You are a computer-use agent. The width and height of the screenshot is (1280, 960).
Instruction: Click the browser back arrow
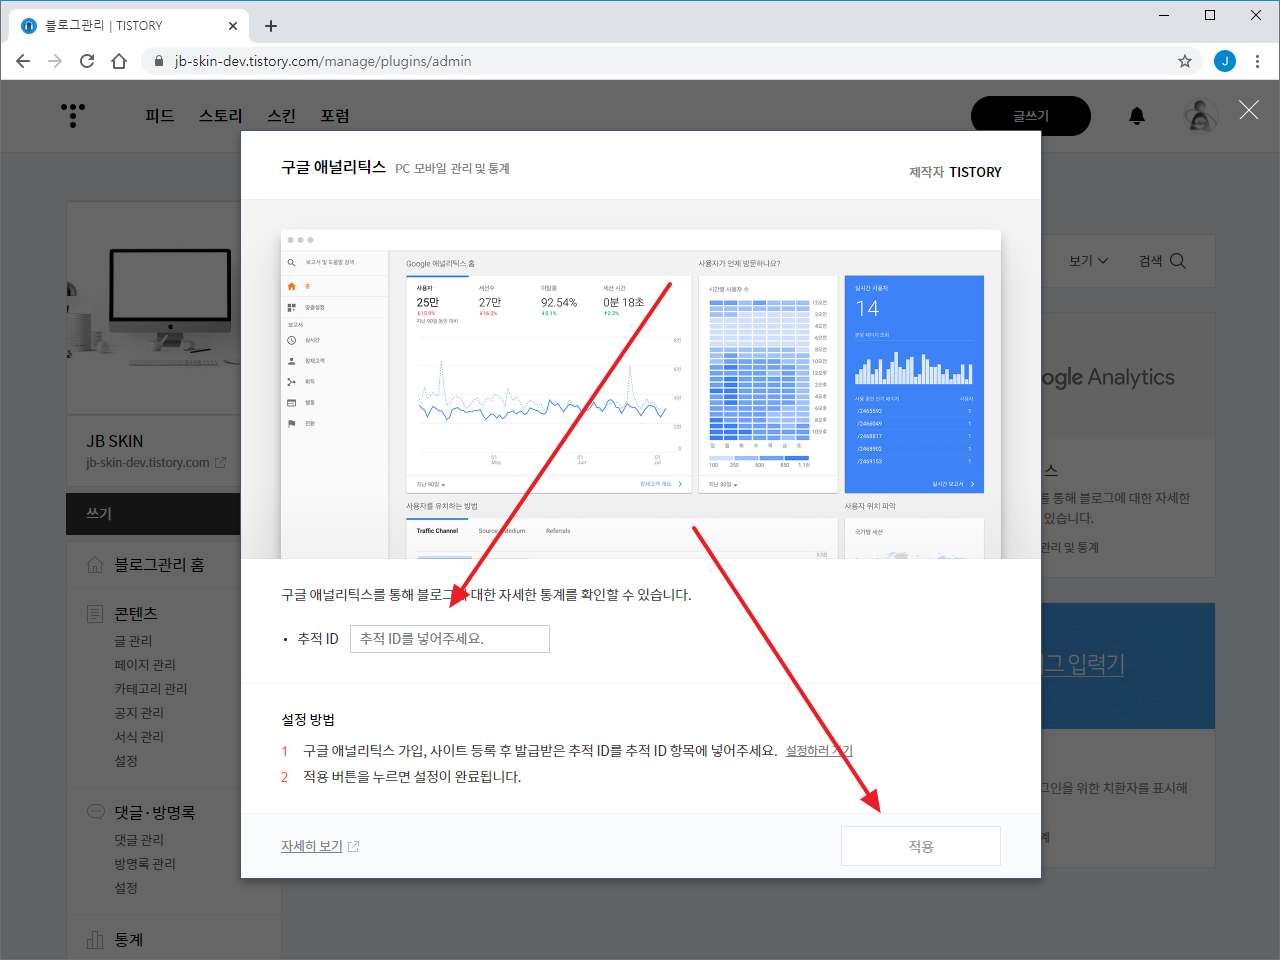tap(23, 61)
